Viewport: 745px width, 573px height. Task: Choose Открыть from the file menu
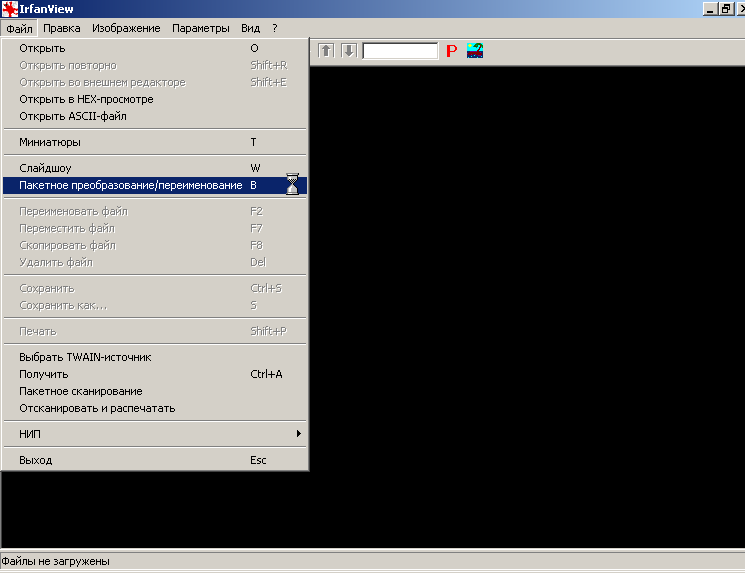(155, 48)
